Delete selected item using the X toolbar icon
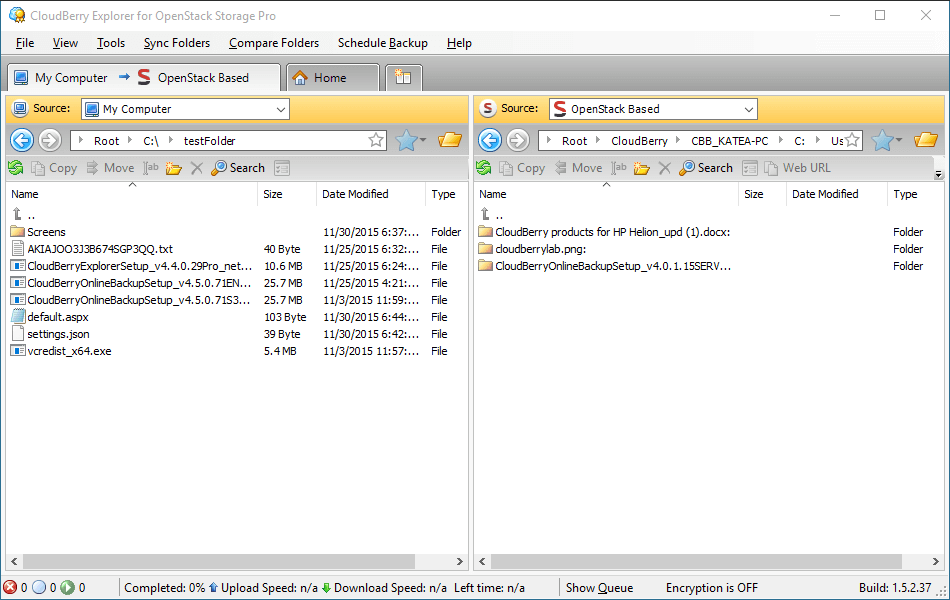This screenshot has width=950, height=600. (196, 167)
